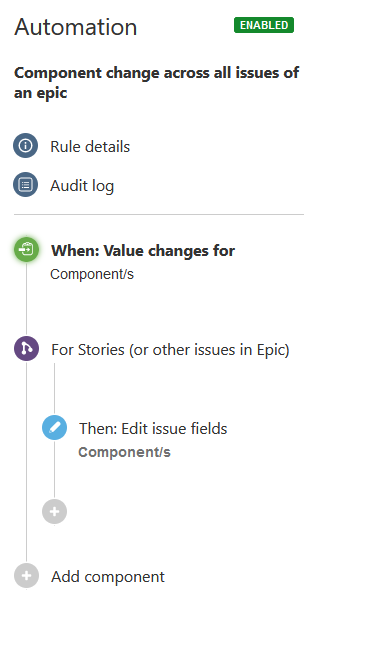Screen dimensions: 390x667
Task: Click the Component/s text under the trigger
Action: [92, 274]
